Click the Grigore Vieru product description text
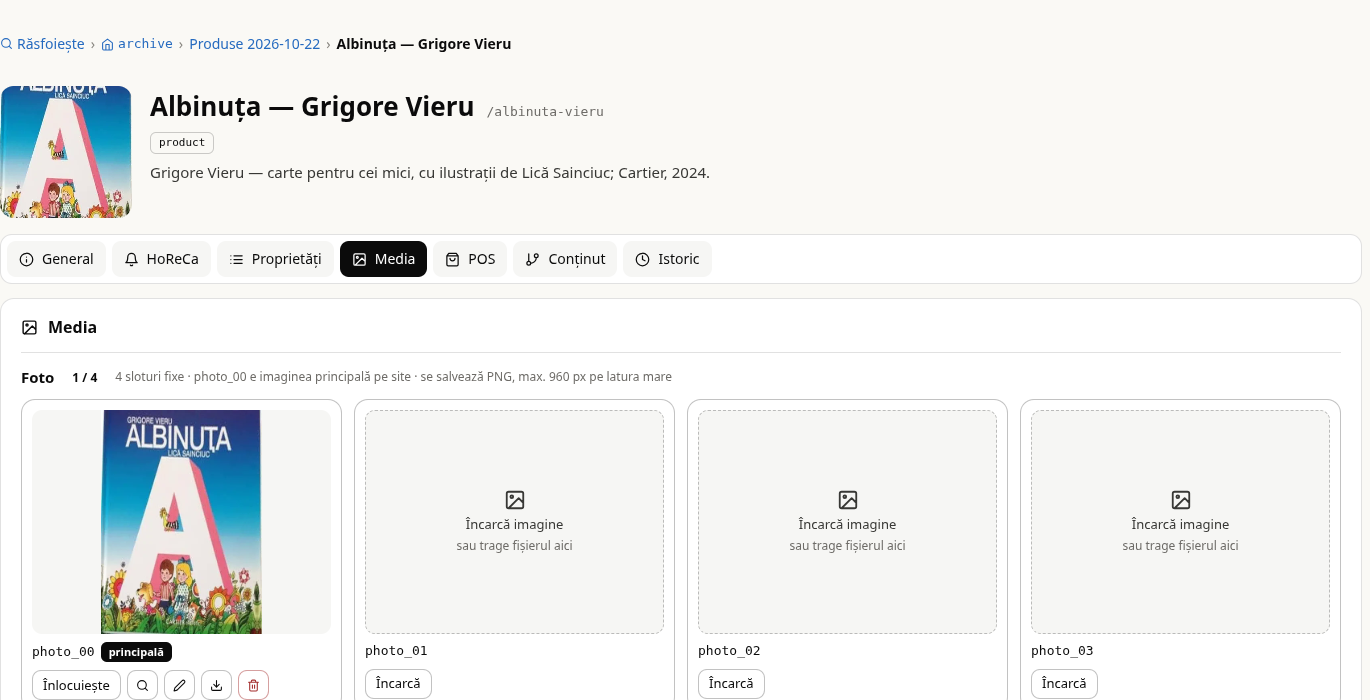 (430, 173)
